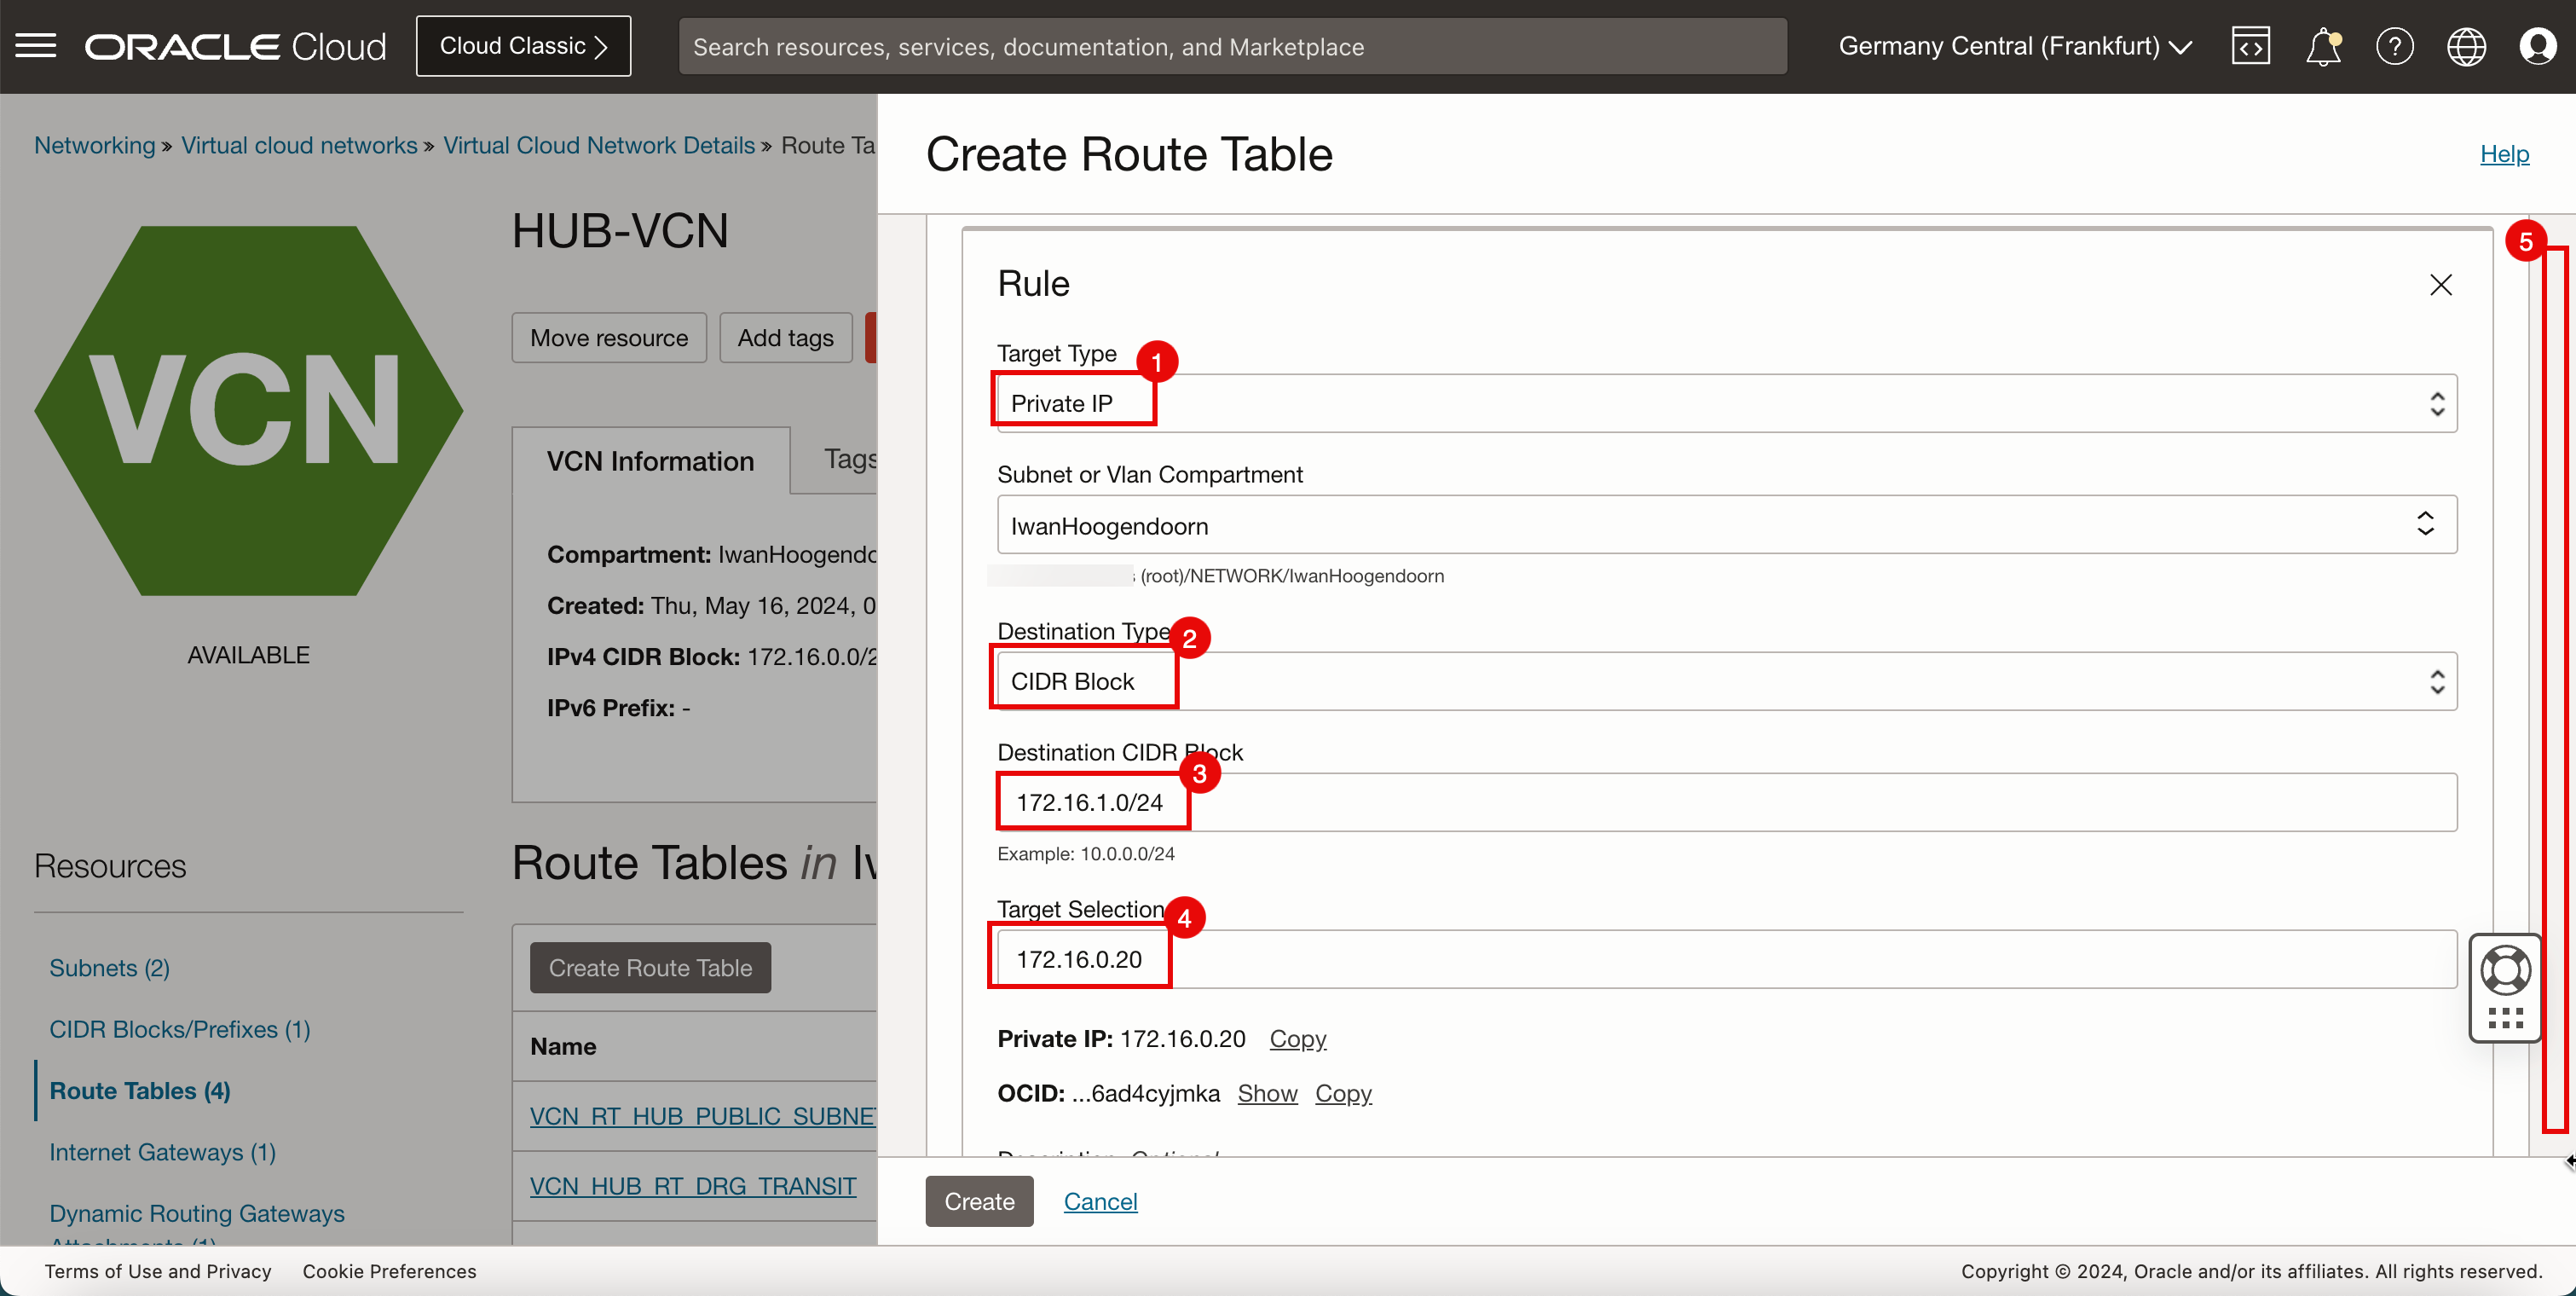The image size is (2576, 1296).
Task: Open the notifications bell
Action: pyautogui.click(x=2322, y=46)
